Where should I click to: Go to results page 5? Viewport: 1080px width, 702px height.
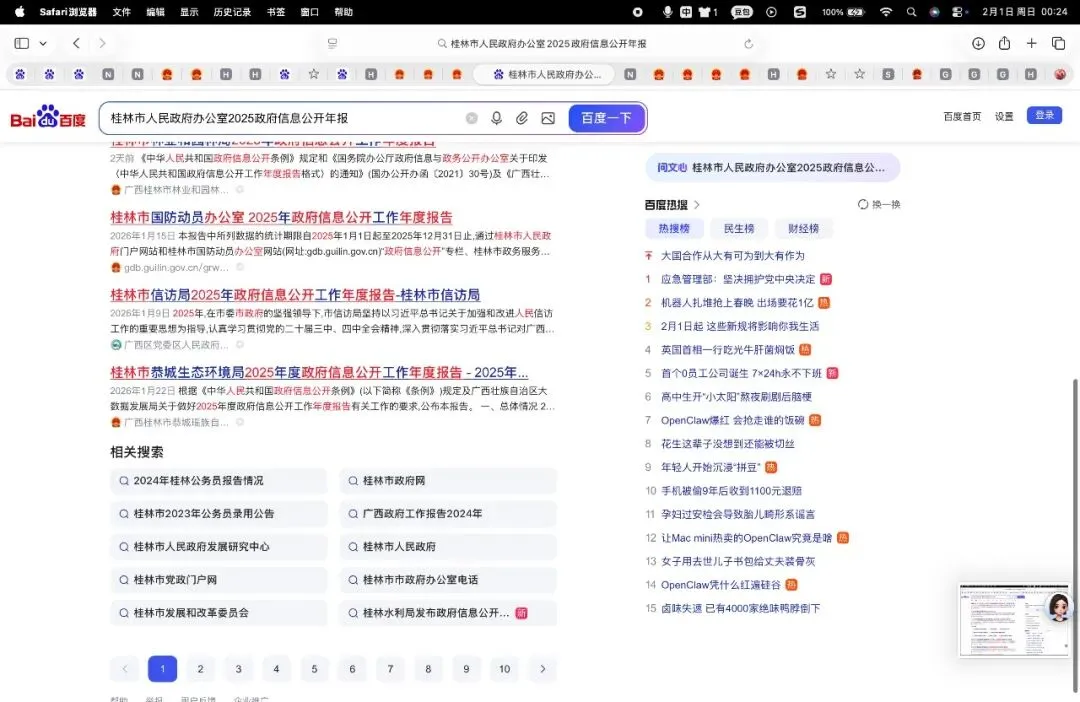[x=314, y=669]
